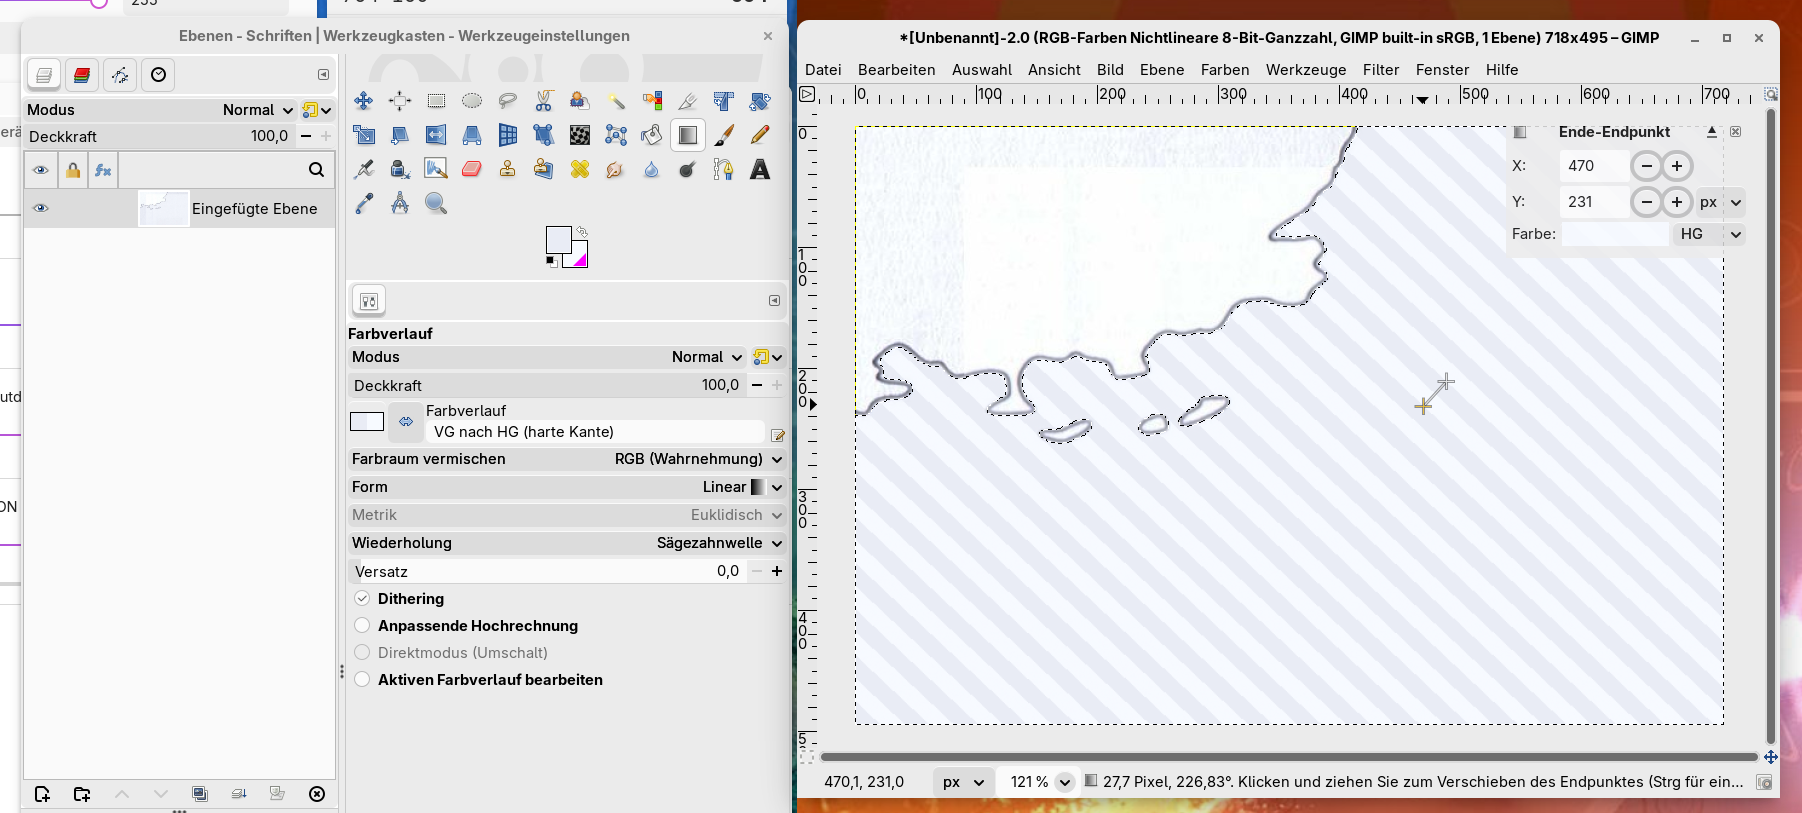Choose the Scissors Select tool

coord(544,101)
